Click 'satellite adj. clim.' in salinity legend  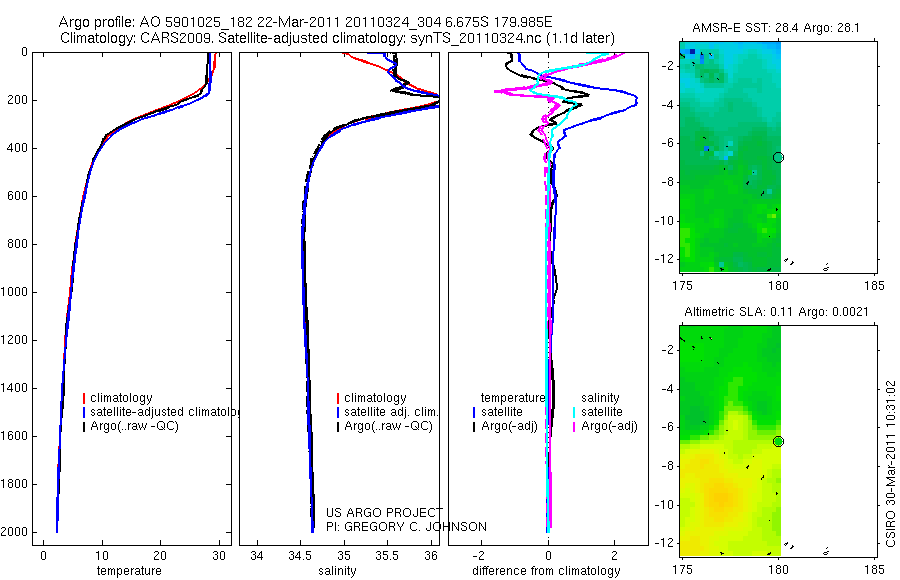(391, 412)
